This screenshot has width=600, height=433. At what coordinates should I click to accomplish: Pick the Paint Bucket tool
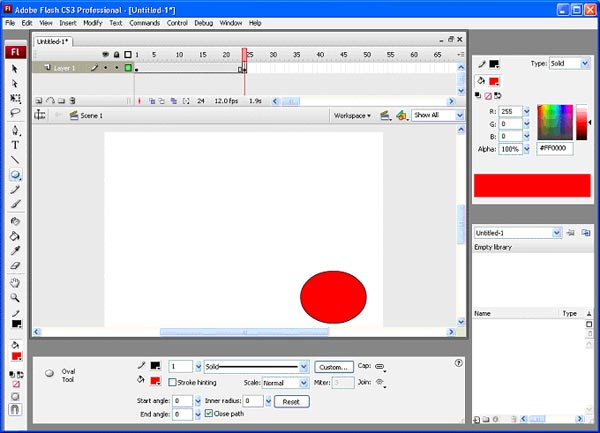tap(15, 236)
